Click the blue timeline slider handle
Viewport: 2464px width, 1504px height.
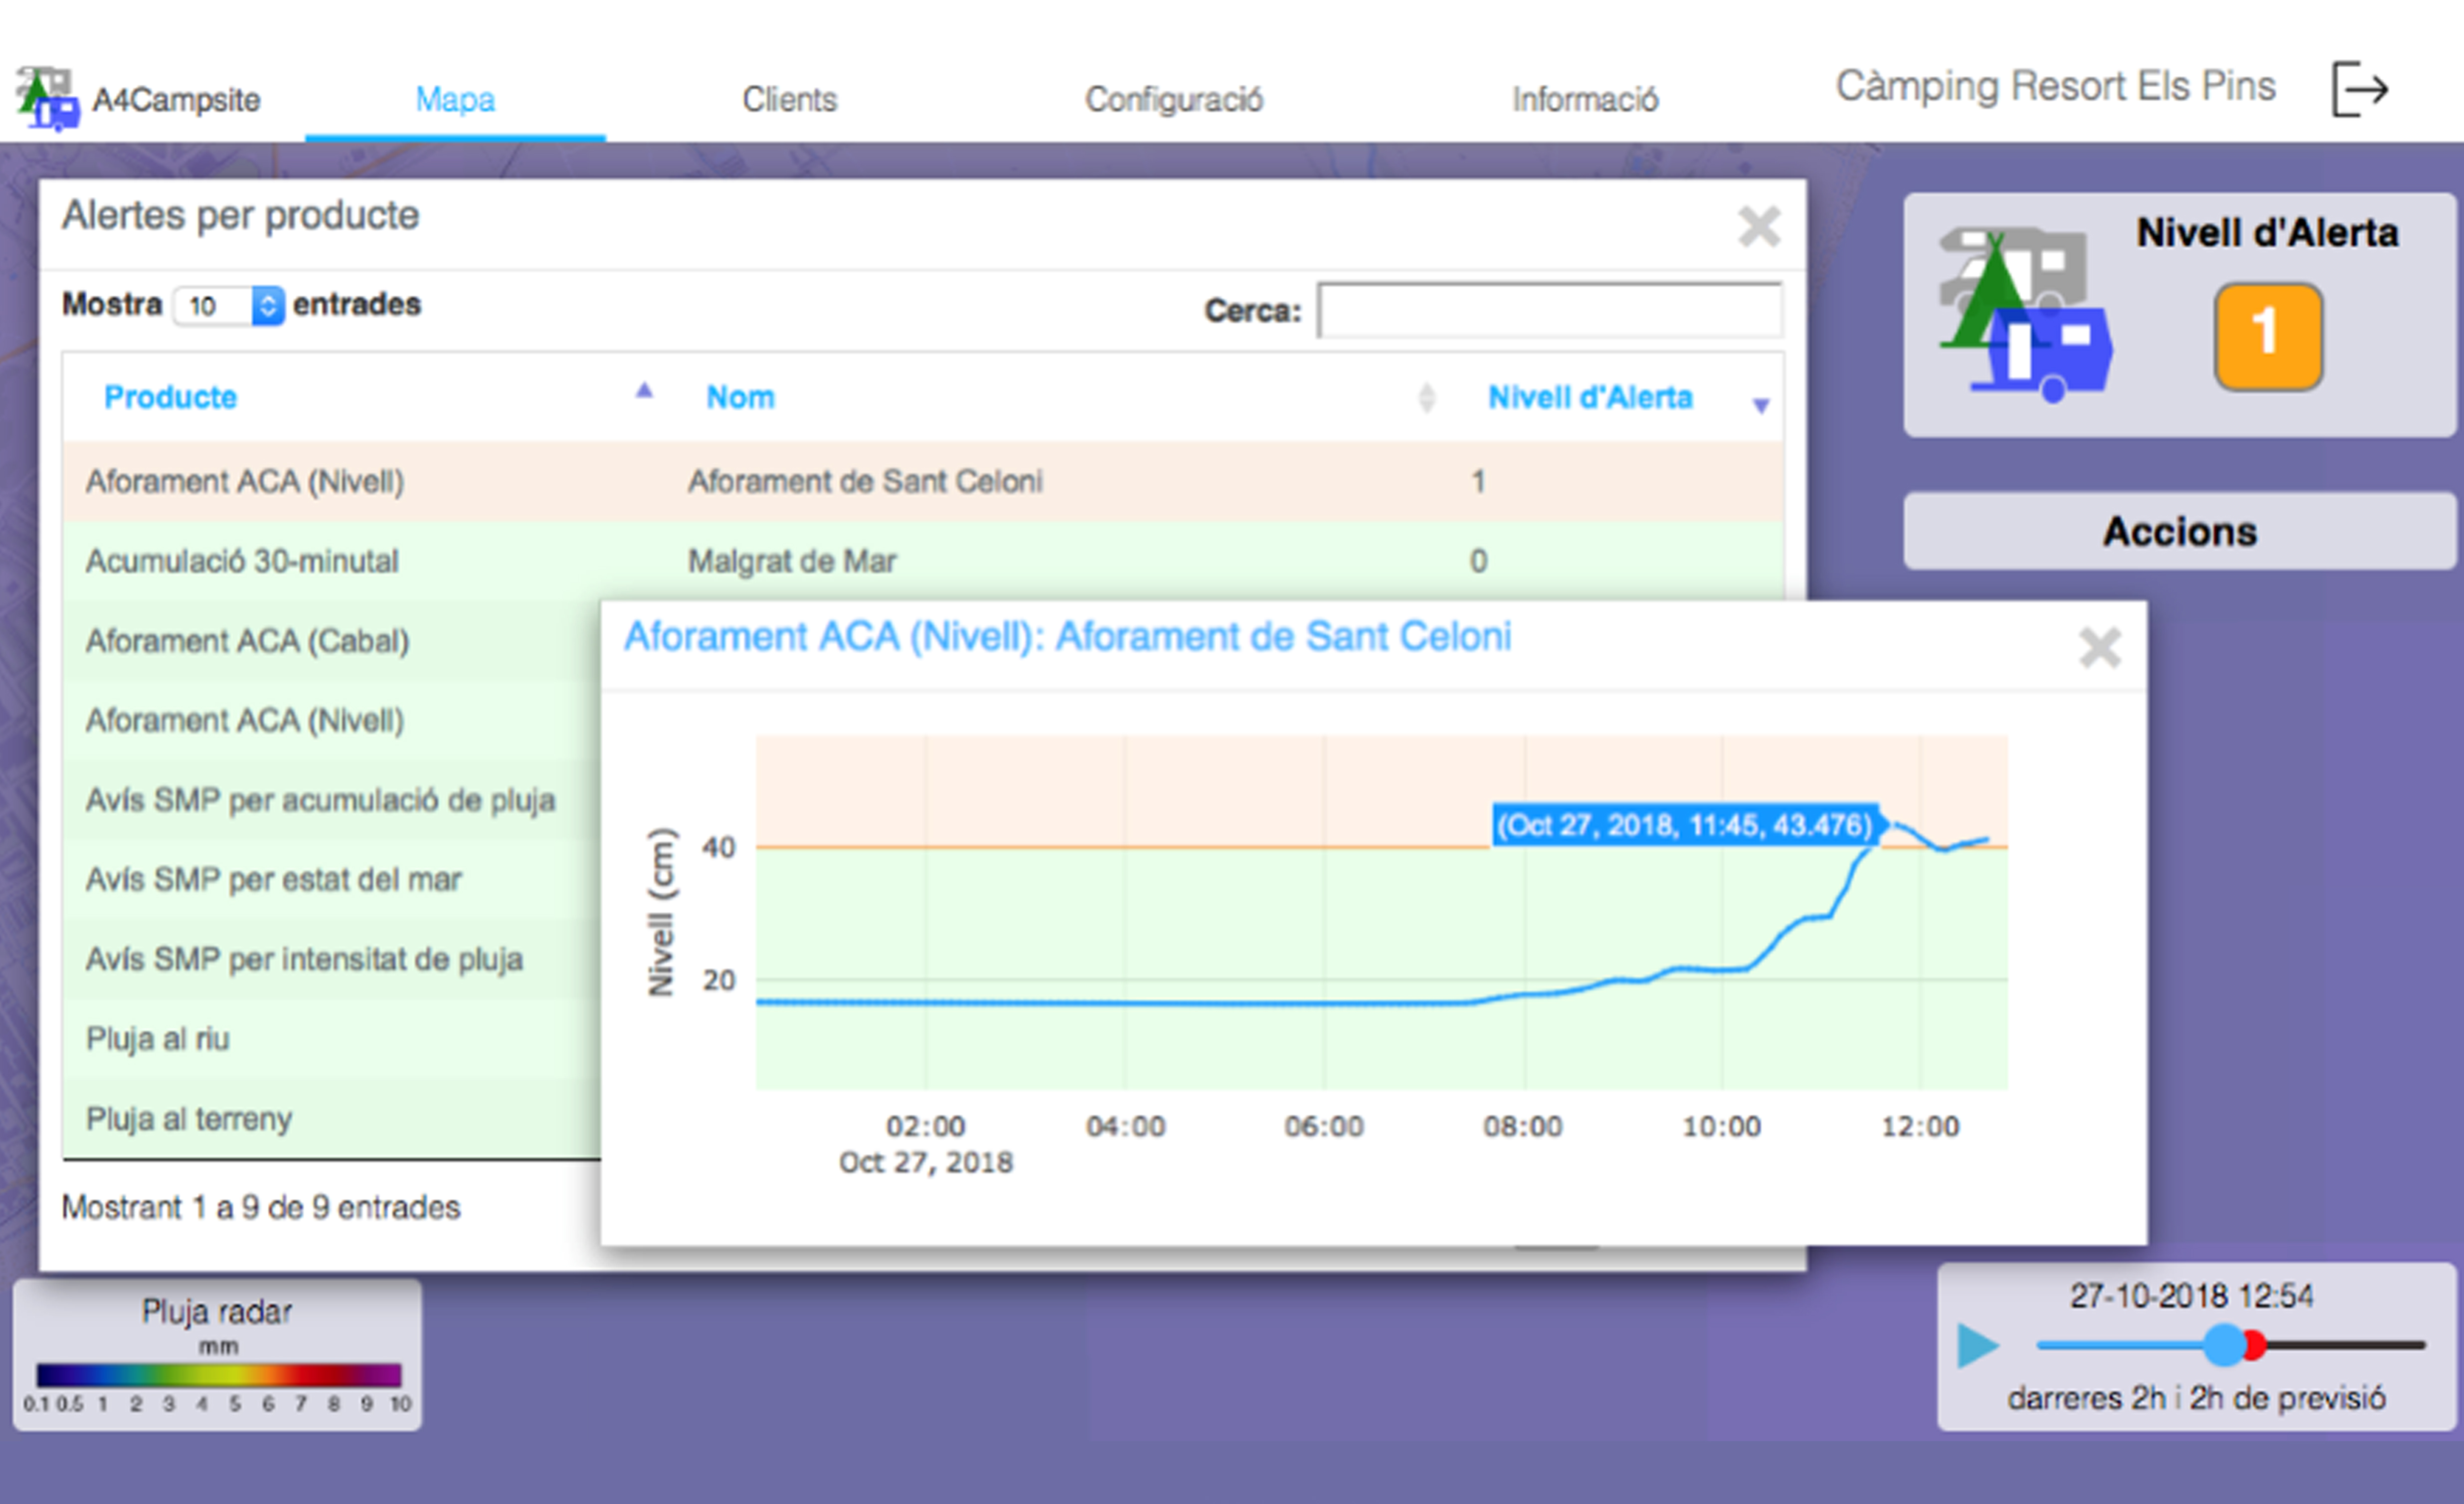tap(2225, 1345)
